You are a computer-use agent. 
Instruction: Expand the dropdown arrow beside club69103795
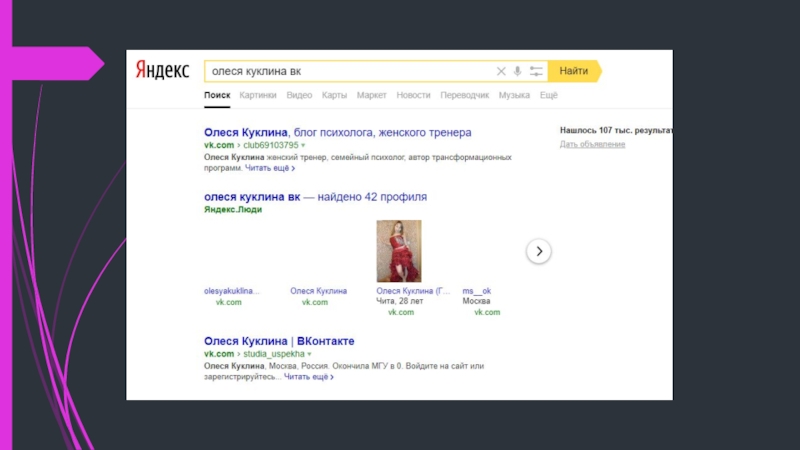pyautogui.click(x=303, y=145)
